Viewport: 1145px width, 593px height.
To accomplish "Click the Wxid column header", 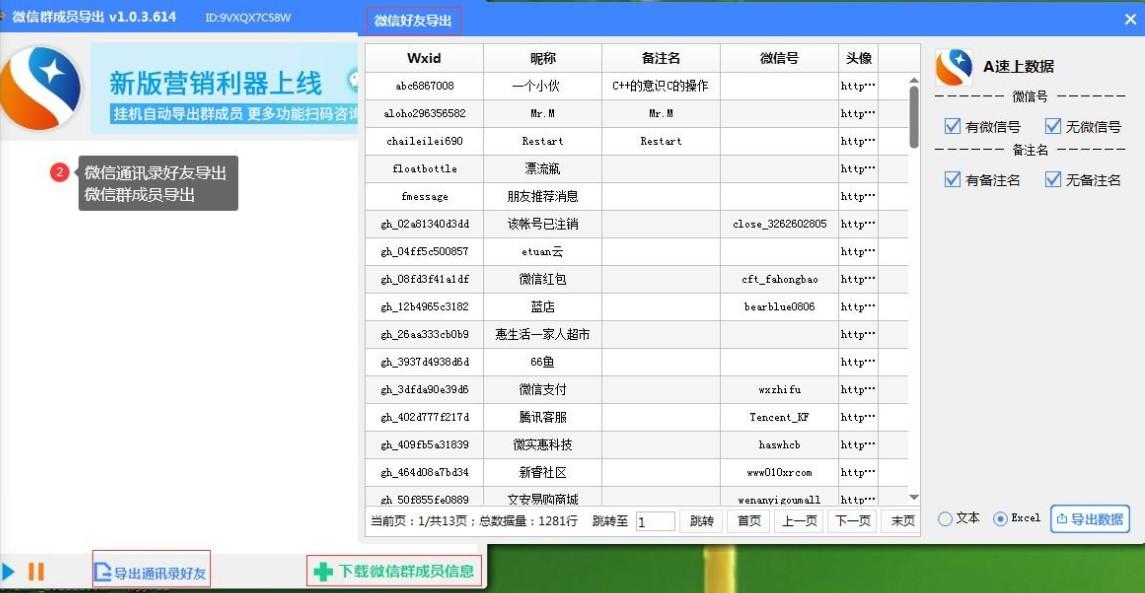I will (x=424, y=58).
